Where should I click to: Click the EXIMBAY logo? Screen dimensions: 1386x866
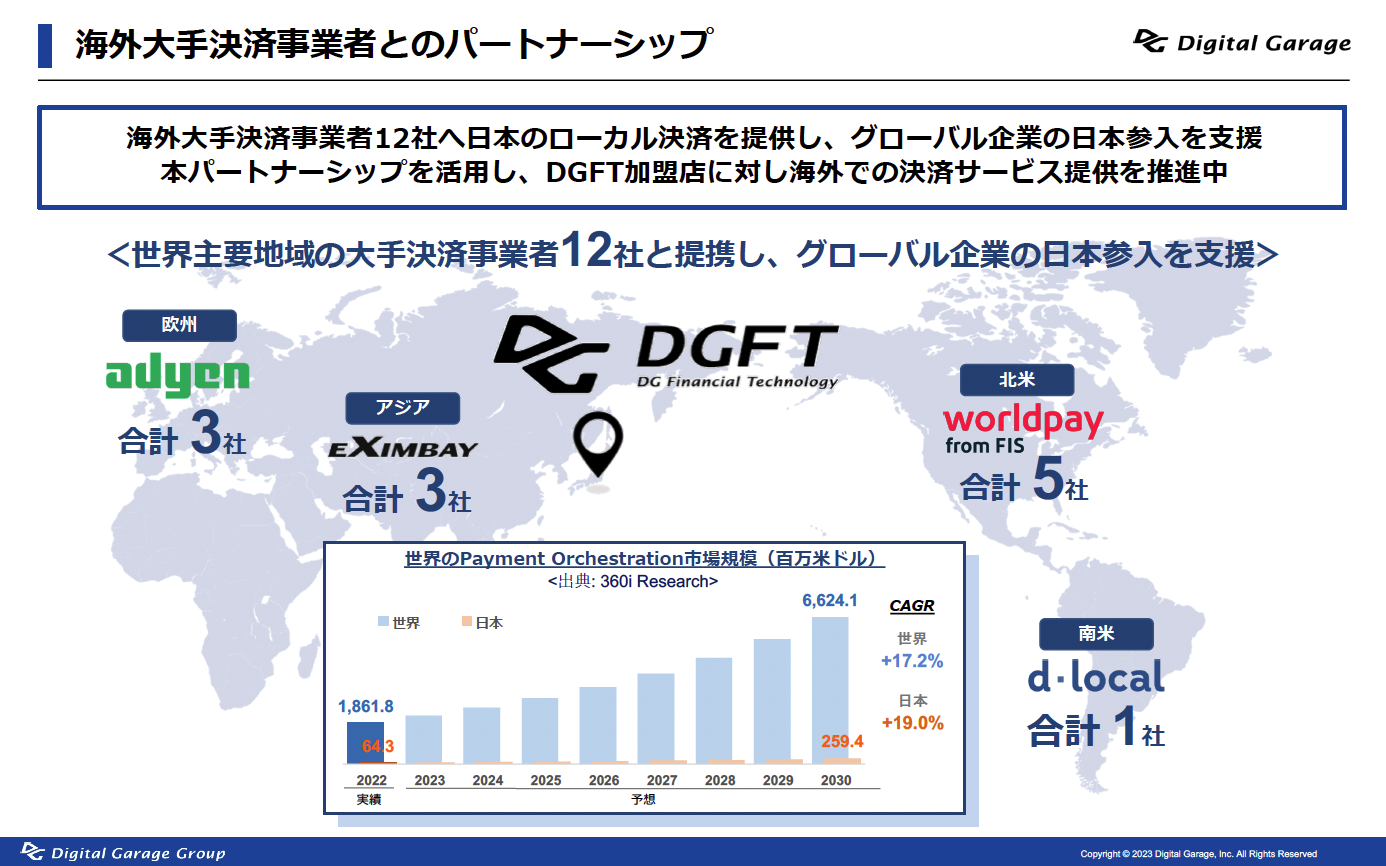(403, 448)
